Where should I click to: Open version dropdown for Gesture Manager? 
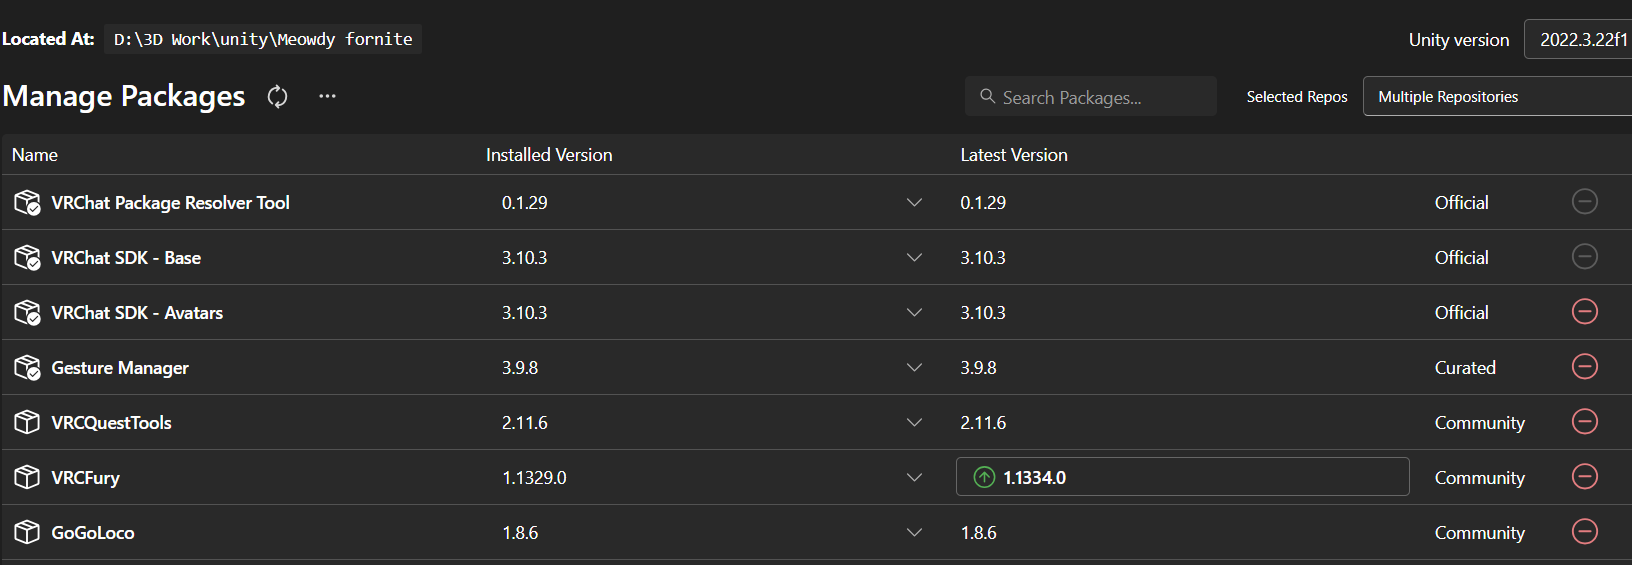[x=914, y=368]
